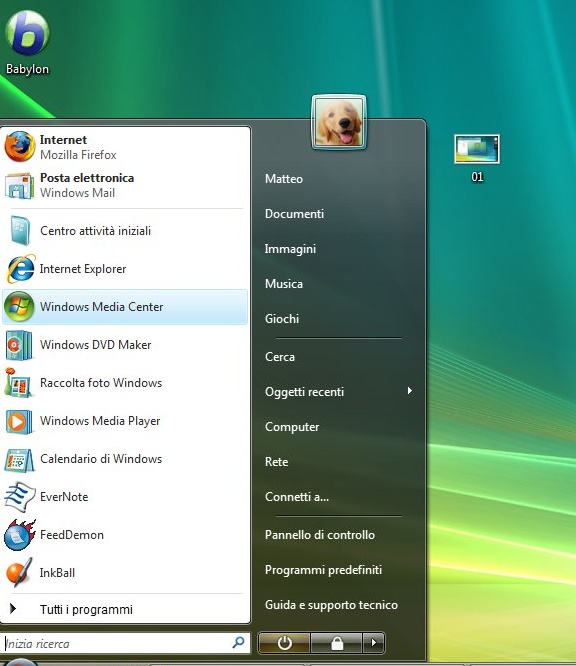Focus the Inizia ricerca search field
This screenshot has height=666, width=576.
[x=125, y=643]
